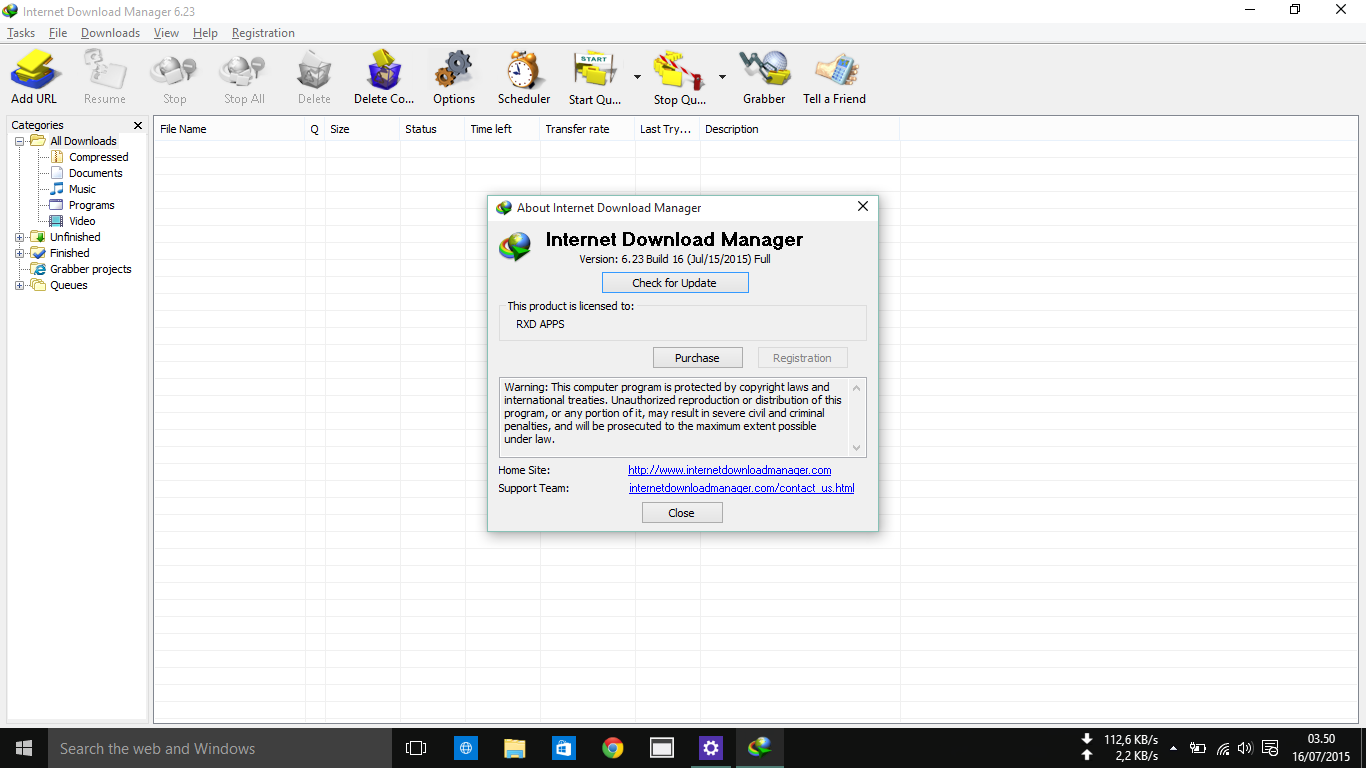Click the Q column header
1366x768 pixels.
click(x=315, y=129)
